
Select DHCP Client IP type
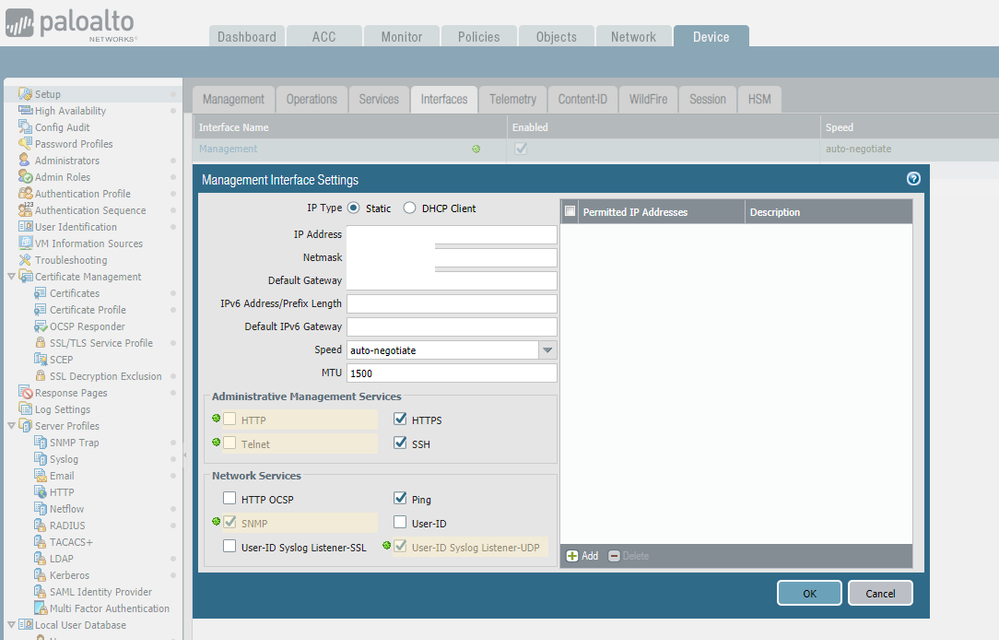coord(410,209)
